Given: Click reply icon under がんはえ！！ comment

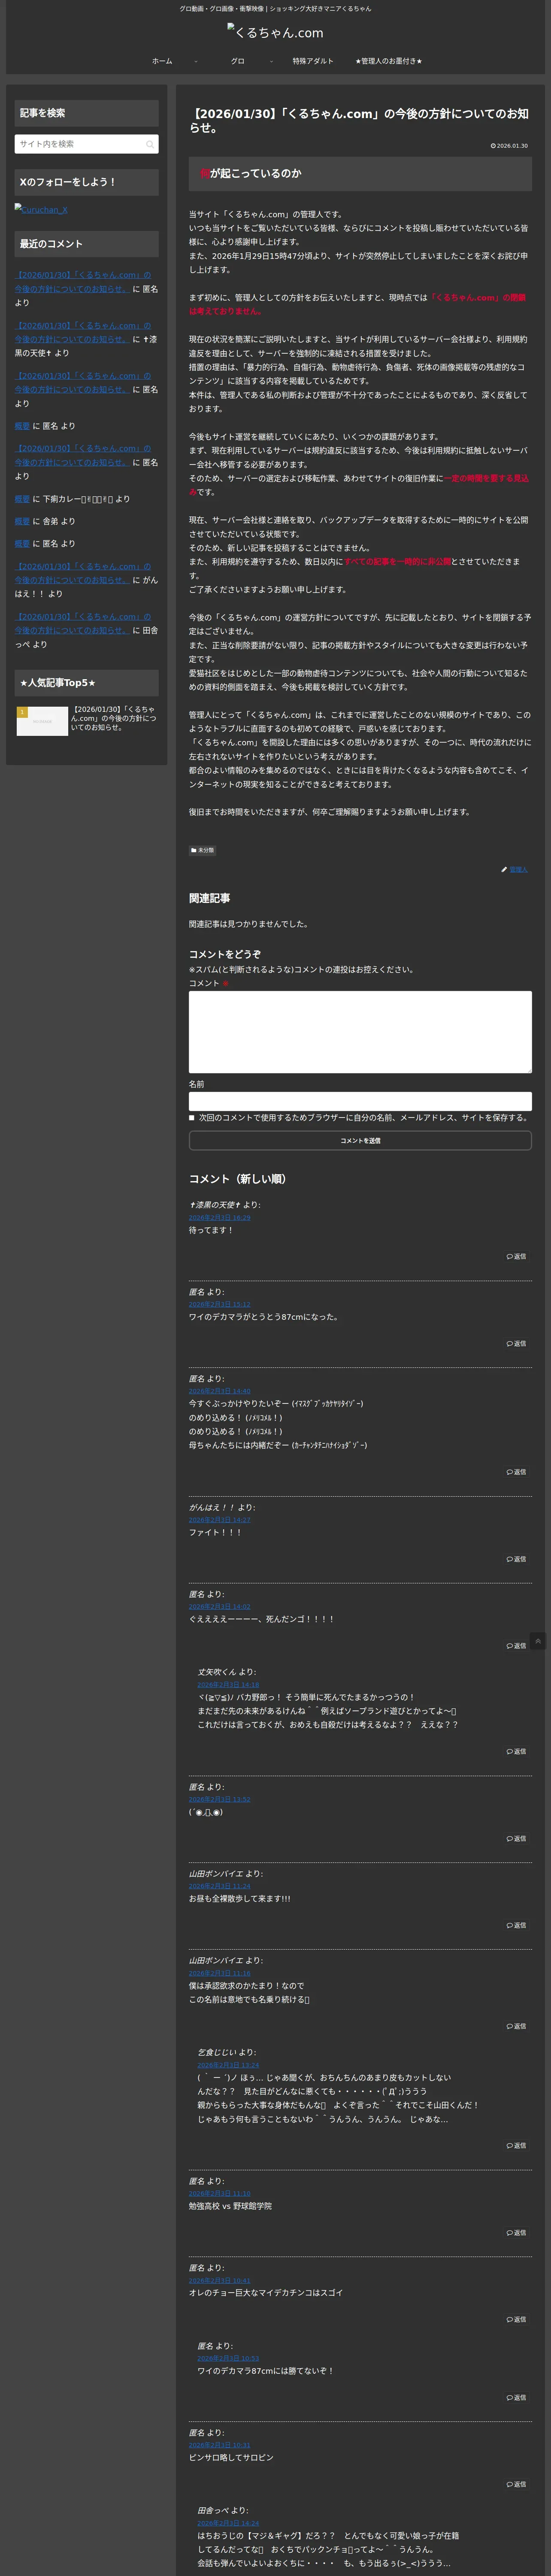Looking at the screenshot, I should pyautogui.click(x=516, y=1559).
